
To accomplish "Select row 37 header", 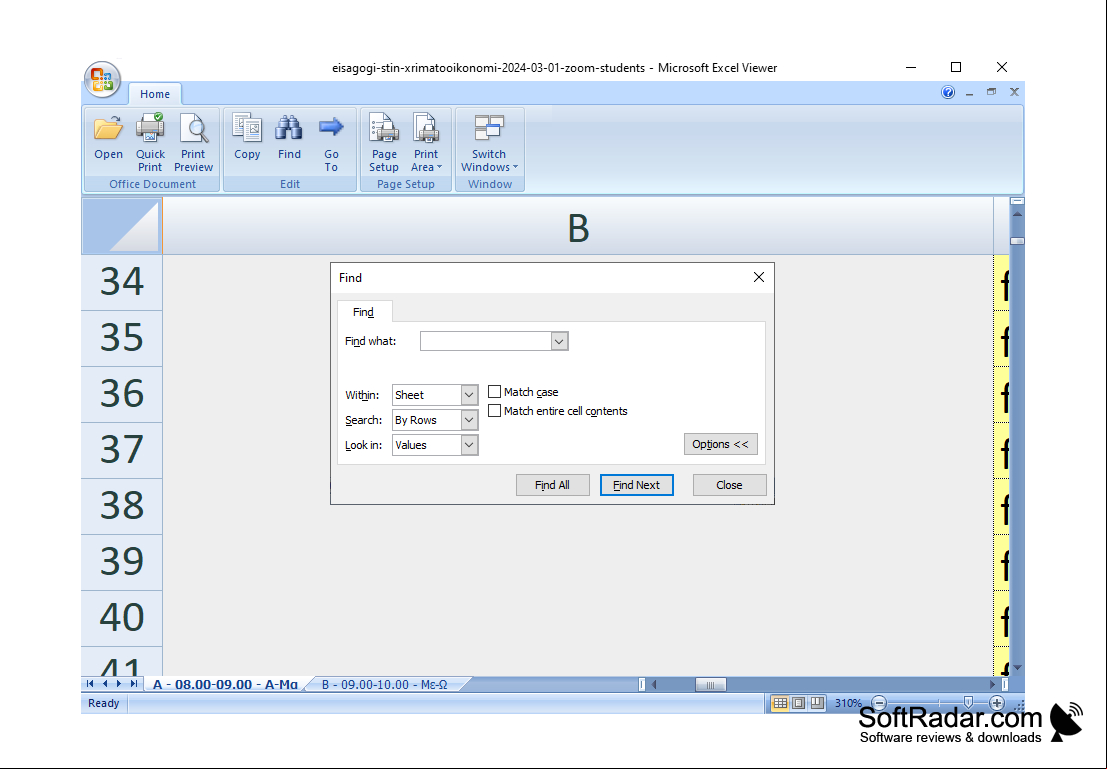I will click(x=121, y=451).
